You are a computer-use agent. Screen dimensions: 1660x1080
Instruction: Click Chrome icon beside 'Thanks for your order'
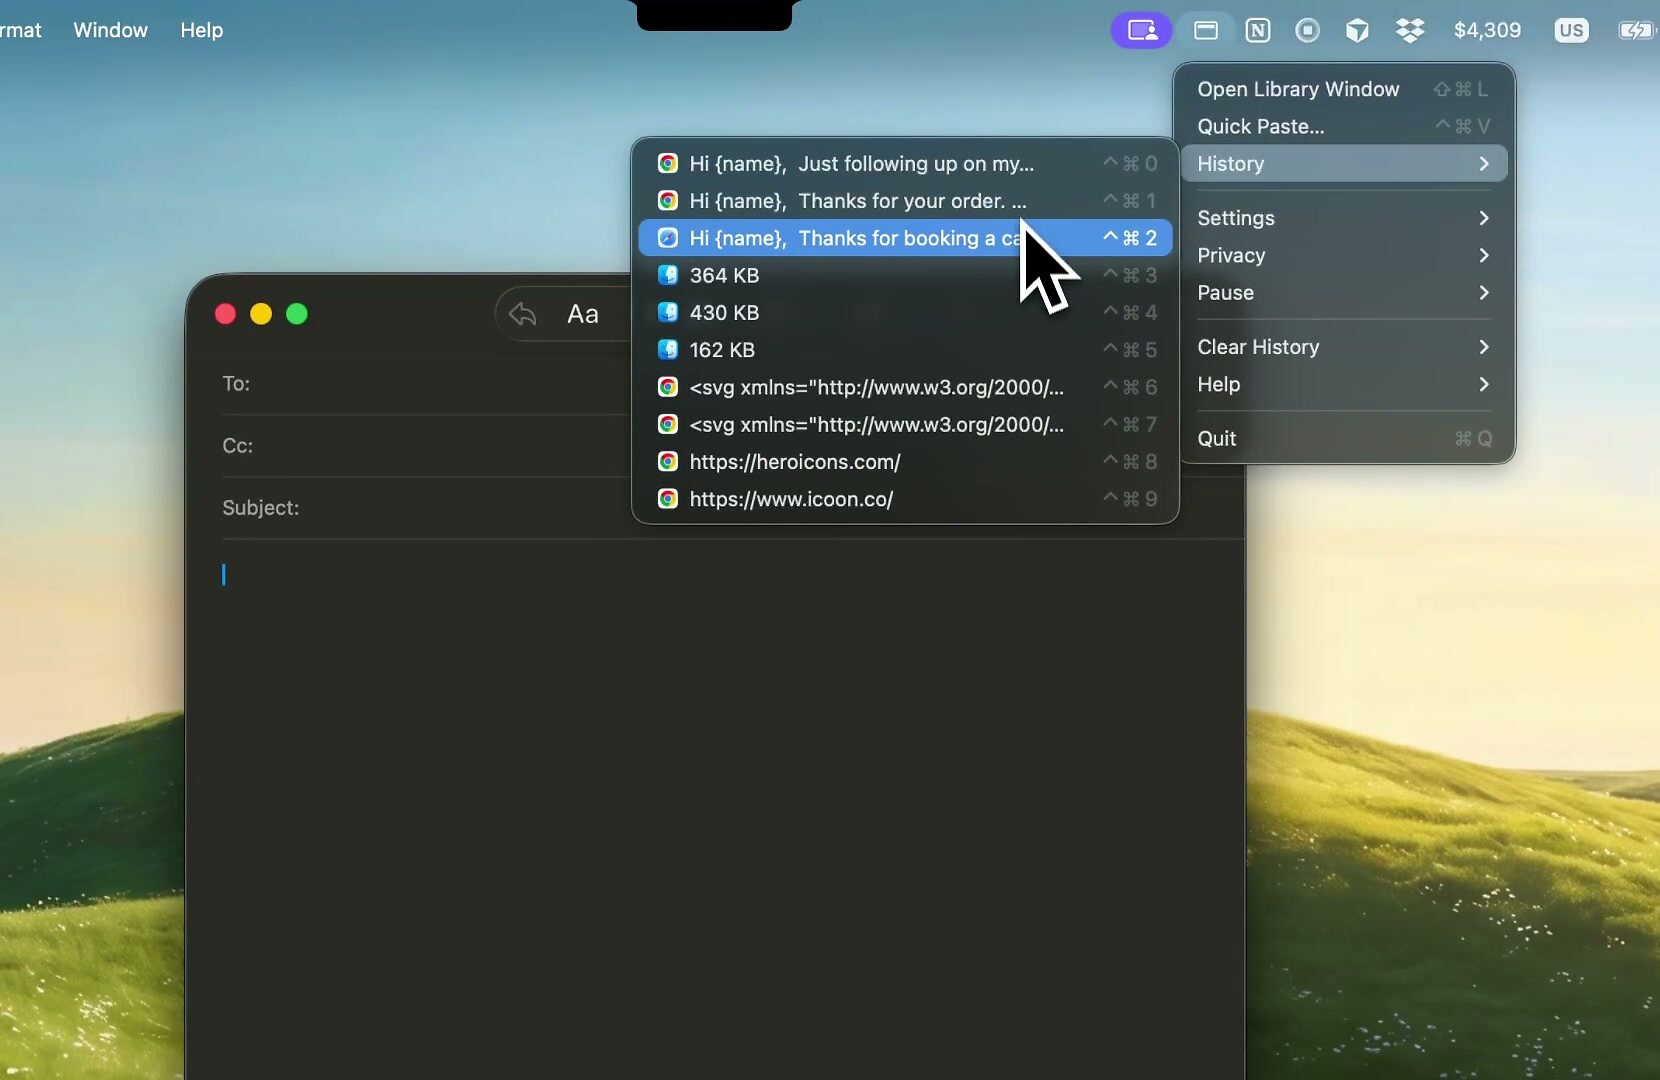(x=668, y=200)
